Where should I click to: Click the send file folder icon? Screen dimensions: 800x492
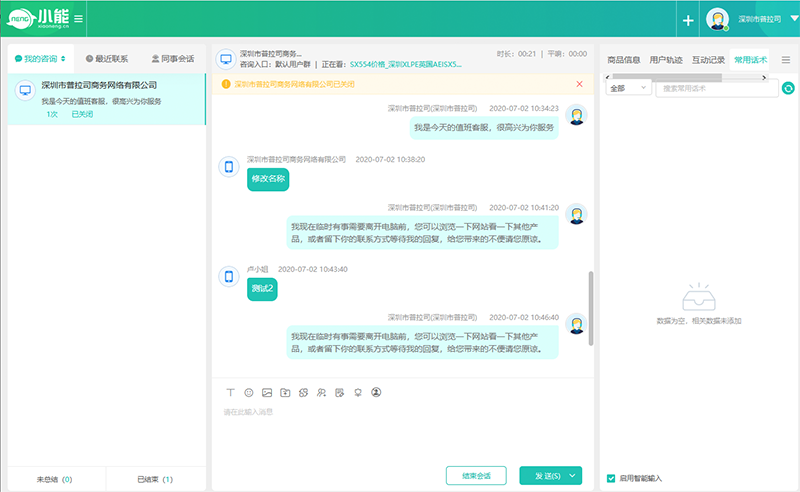pyautogui.click(x=285, y=392)
